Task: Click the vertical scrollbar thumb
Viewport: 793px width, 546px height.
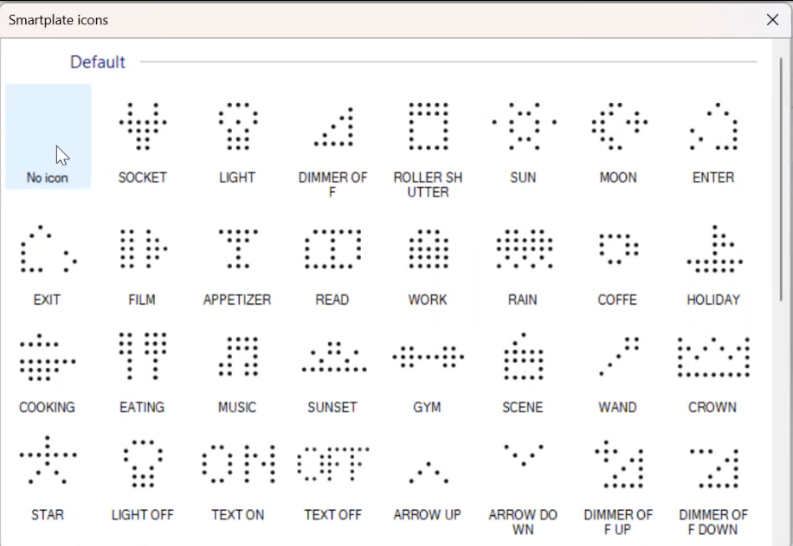Action: click(x=781, y=179)
